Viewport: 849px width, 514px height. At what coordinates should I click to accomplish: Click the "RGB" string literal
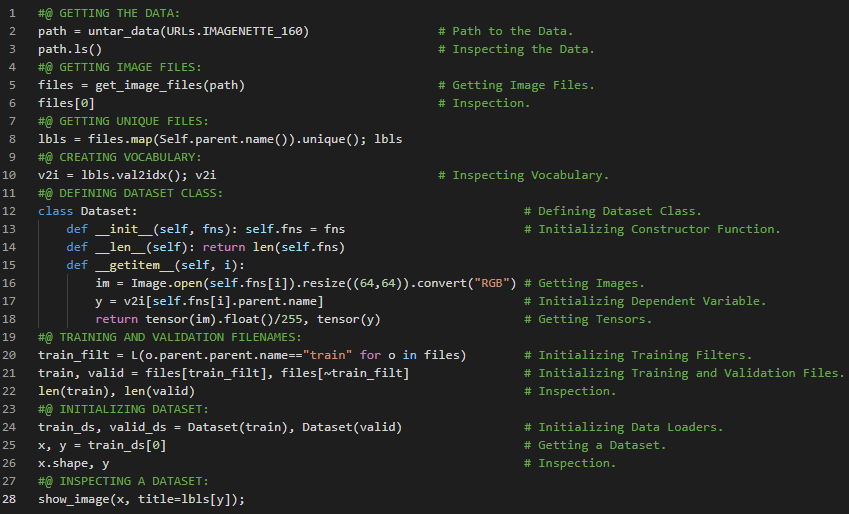coord(492,283)
